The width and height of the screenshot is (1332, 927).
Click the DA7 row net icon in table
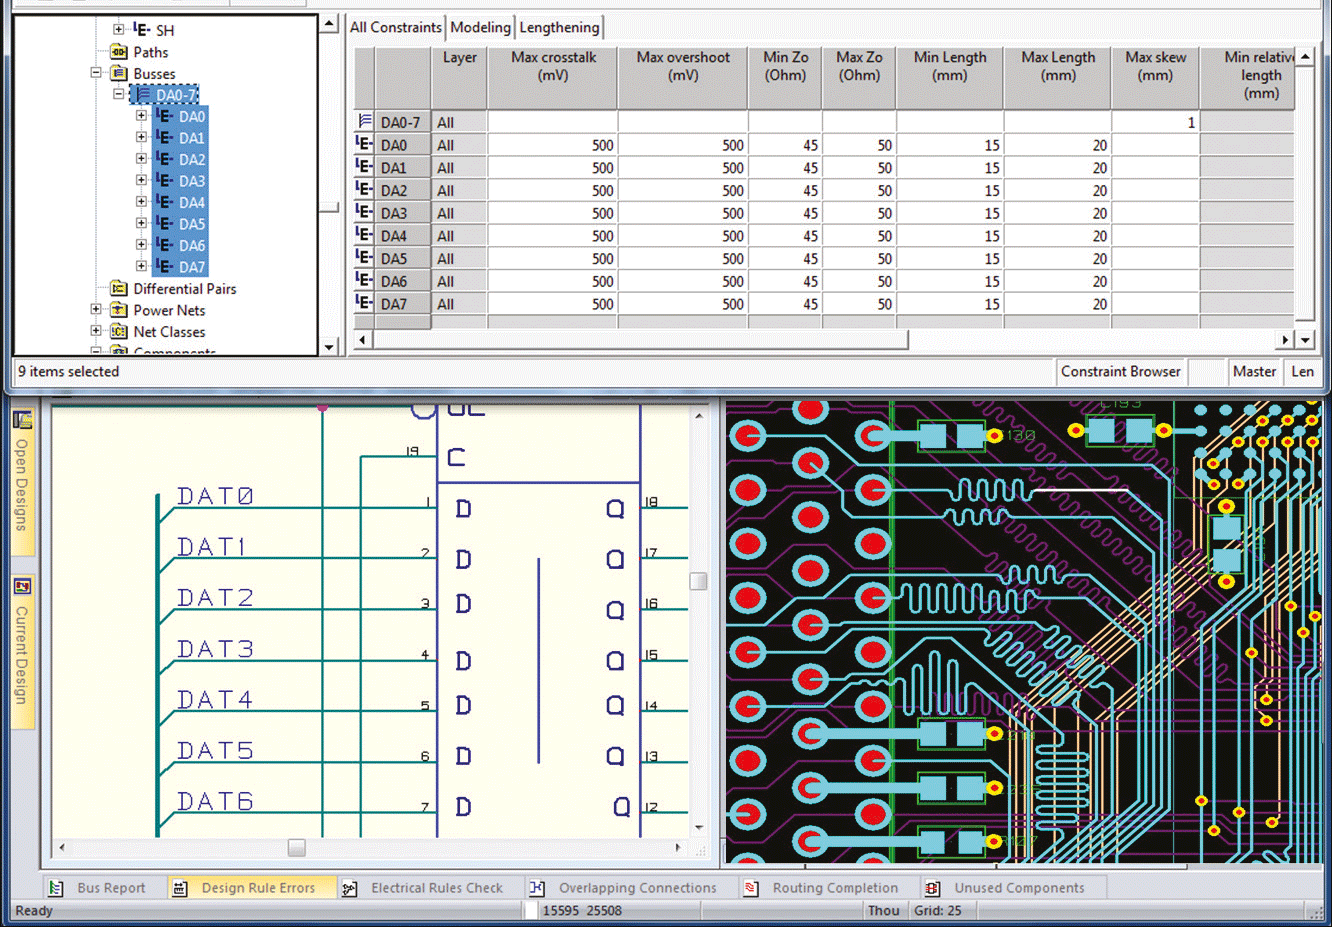coord(365,303)
